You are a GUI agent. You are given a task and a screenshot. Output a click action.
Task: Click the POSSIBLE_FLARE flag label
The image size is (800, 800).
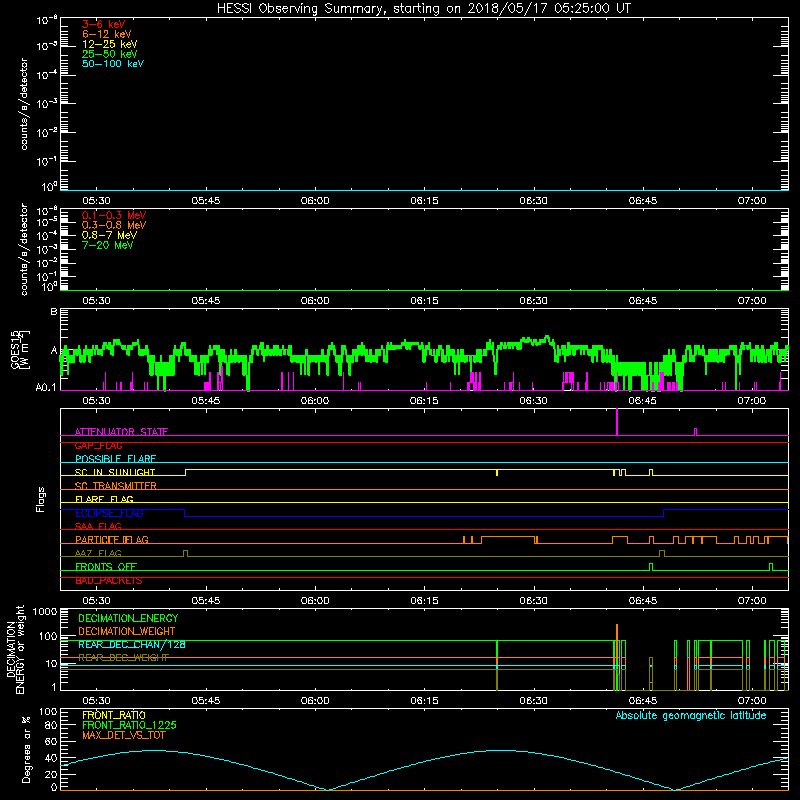115,459
